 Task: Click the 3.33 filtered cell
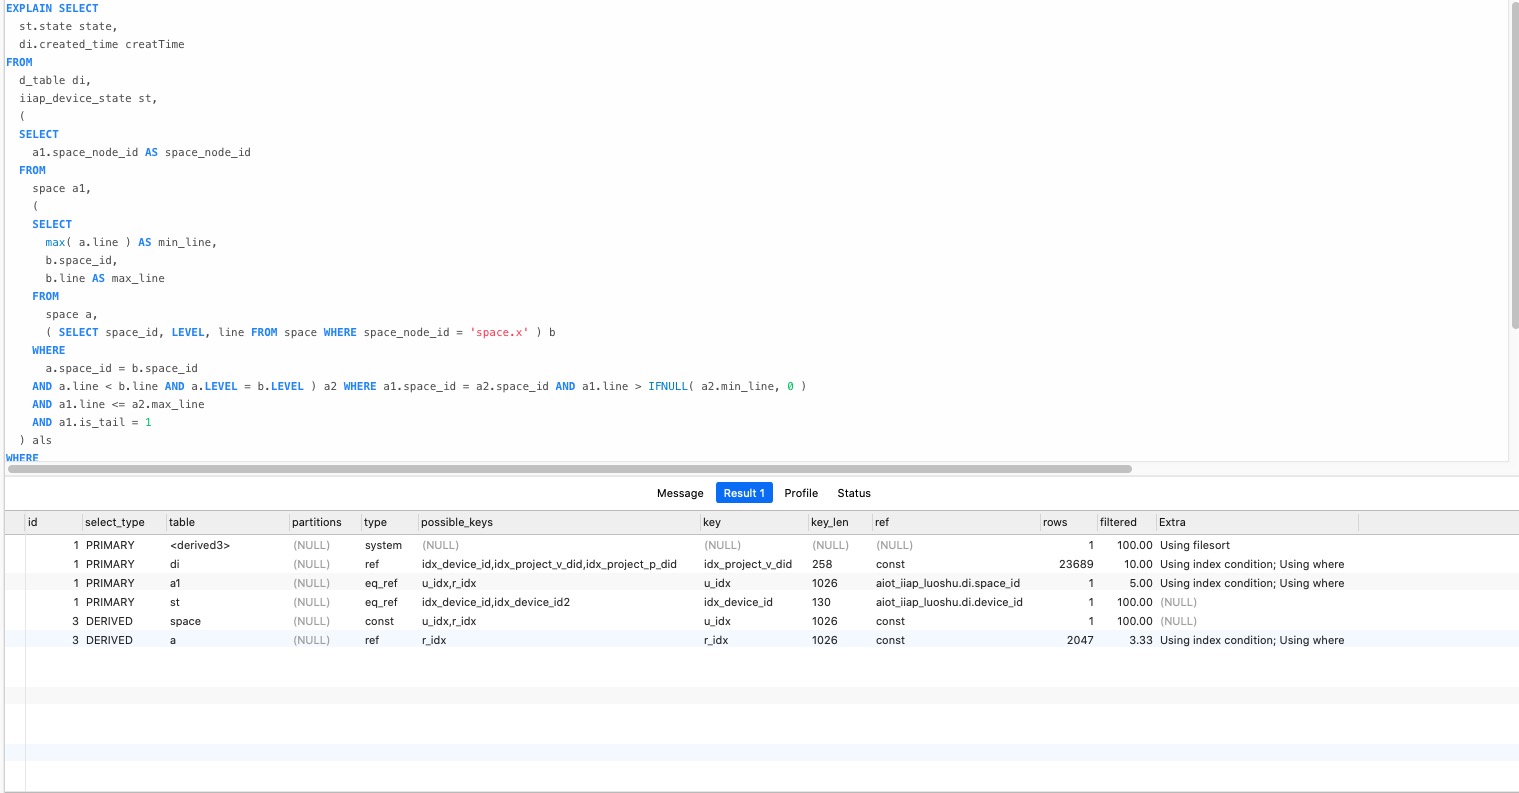1140,640
